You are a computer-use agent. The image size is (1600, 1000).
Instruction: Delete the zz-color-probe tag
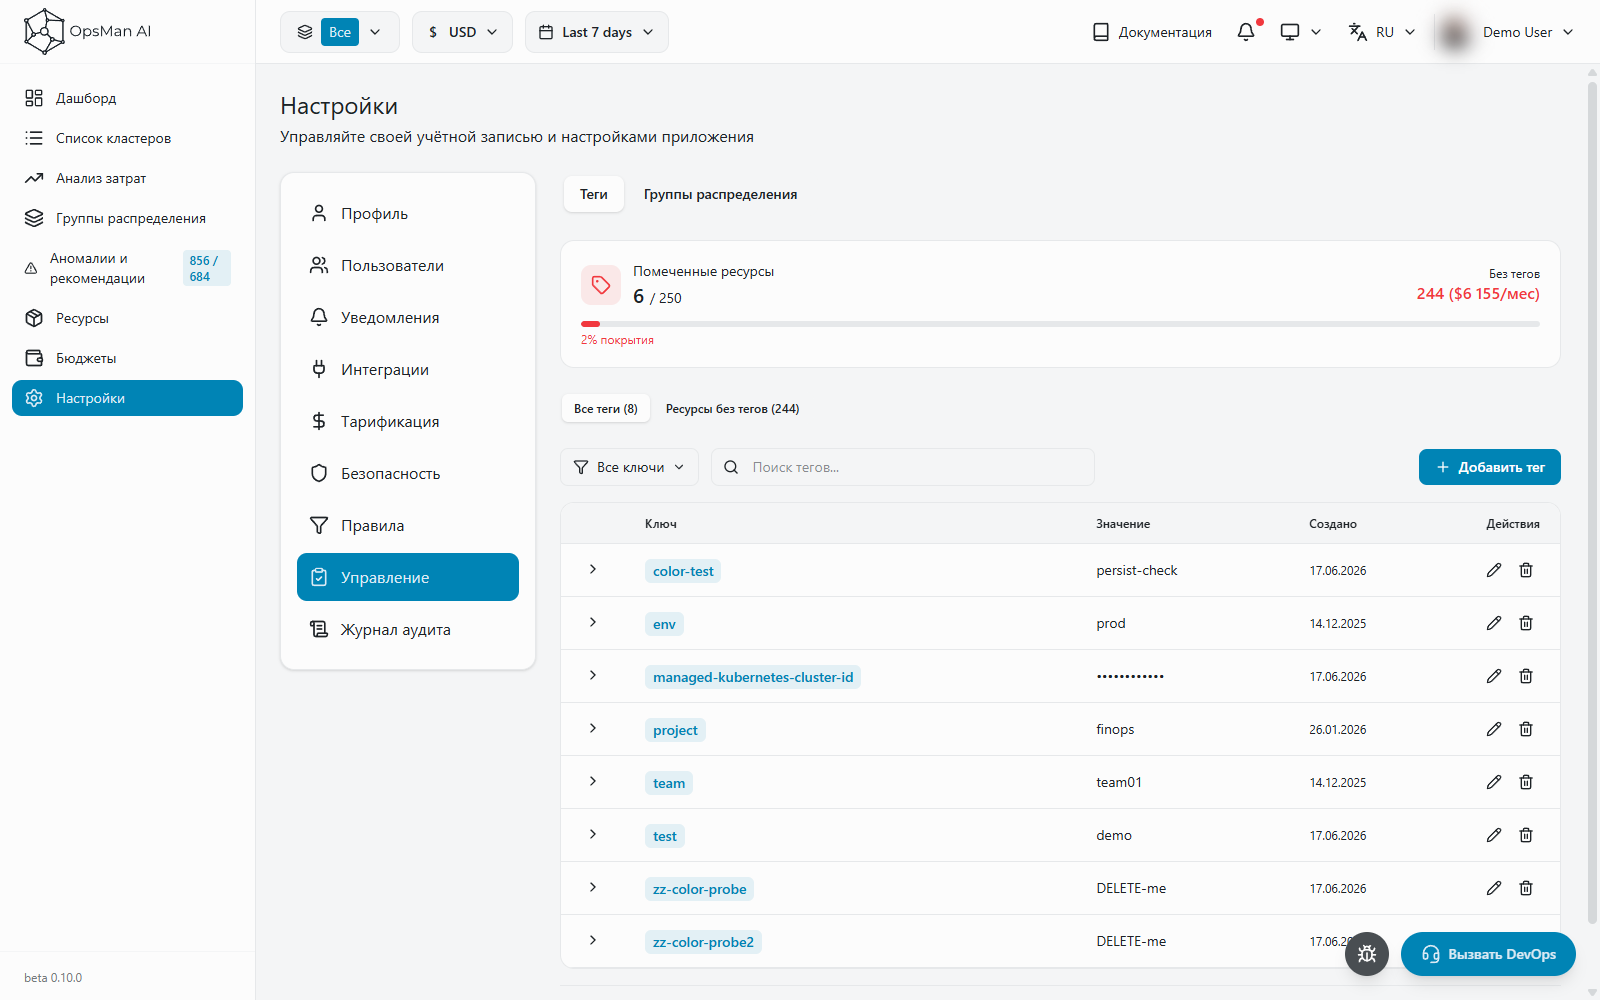click(1526, 888)
